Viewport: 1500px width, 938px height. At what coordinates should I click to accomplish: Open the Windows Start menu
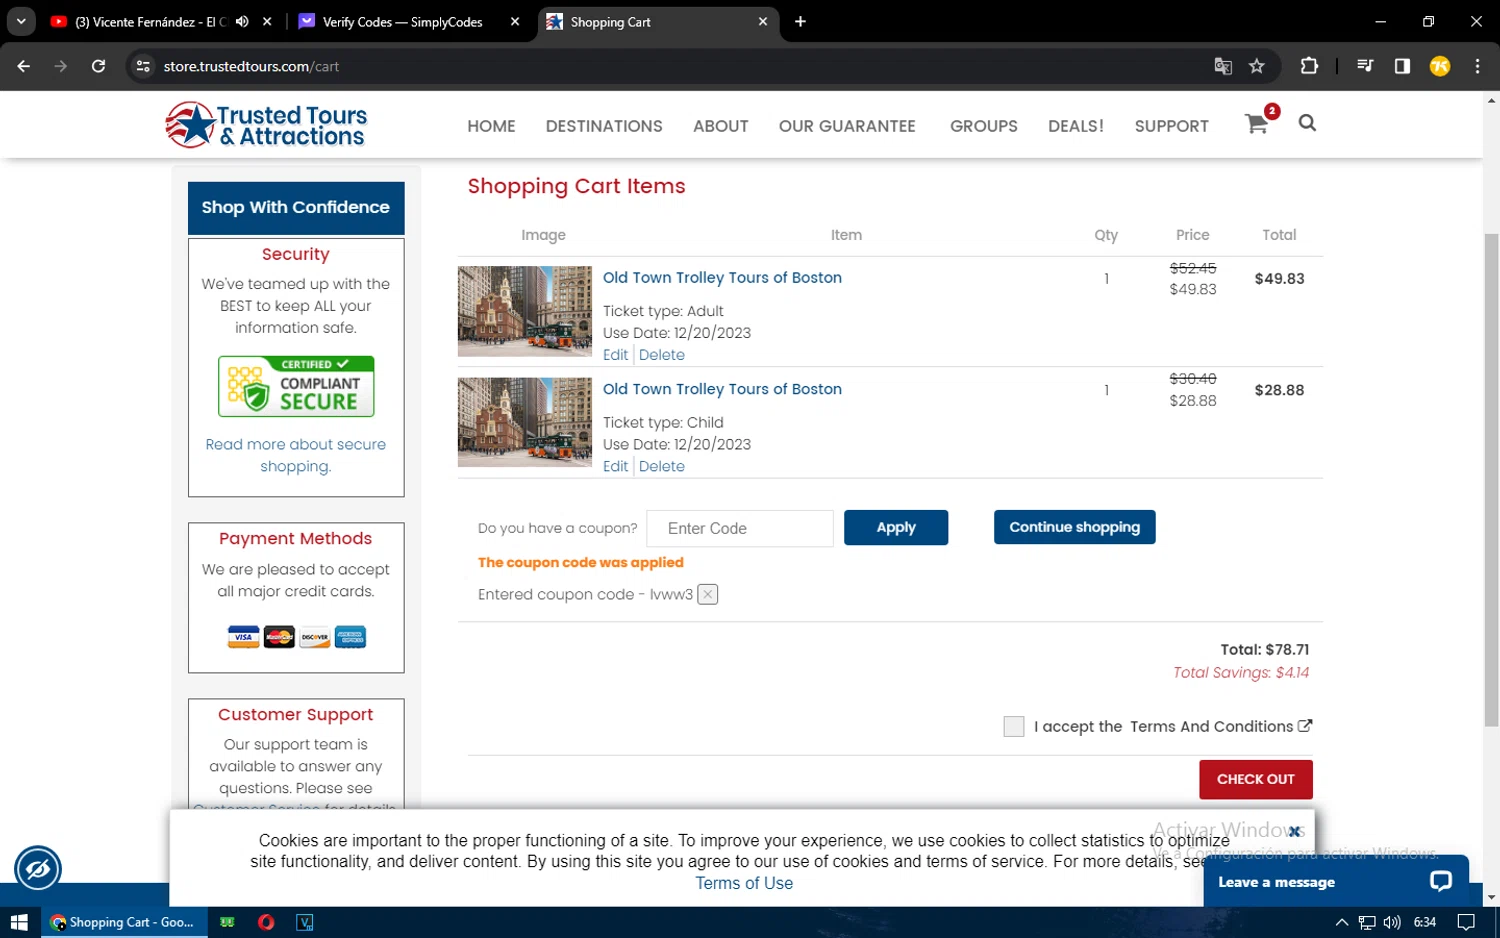click(x=19, y=922)
